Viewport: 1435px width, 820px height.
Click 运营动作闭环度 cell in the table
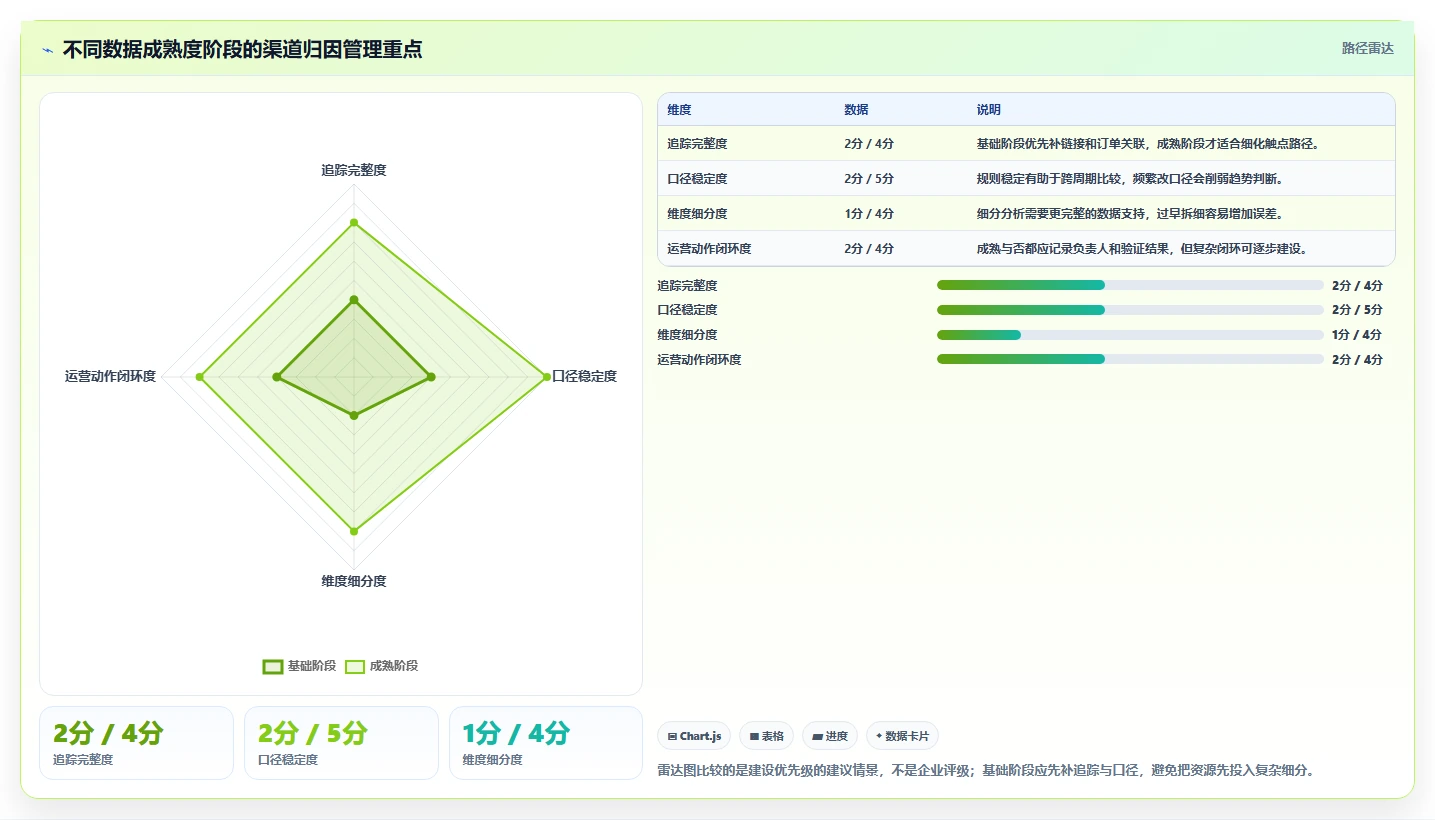pyautogui.click(x=709, y=249)
